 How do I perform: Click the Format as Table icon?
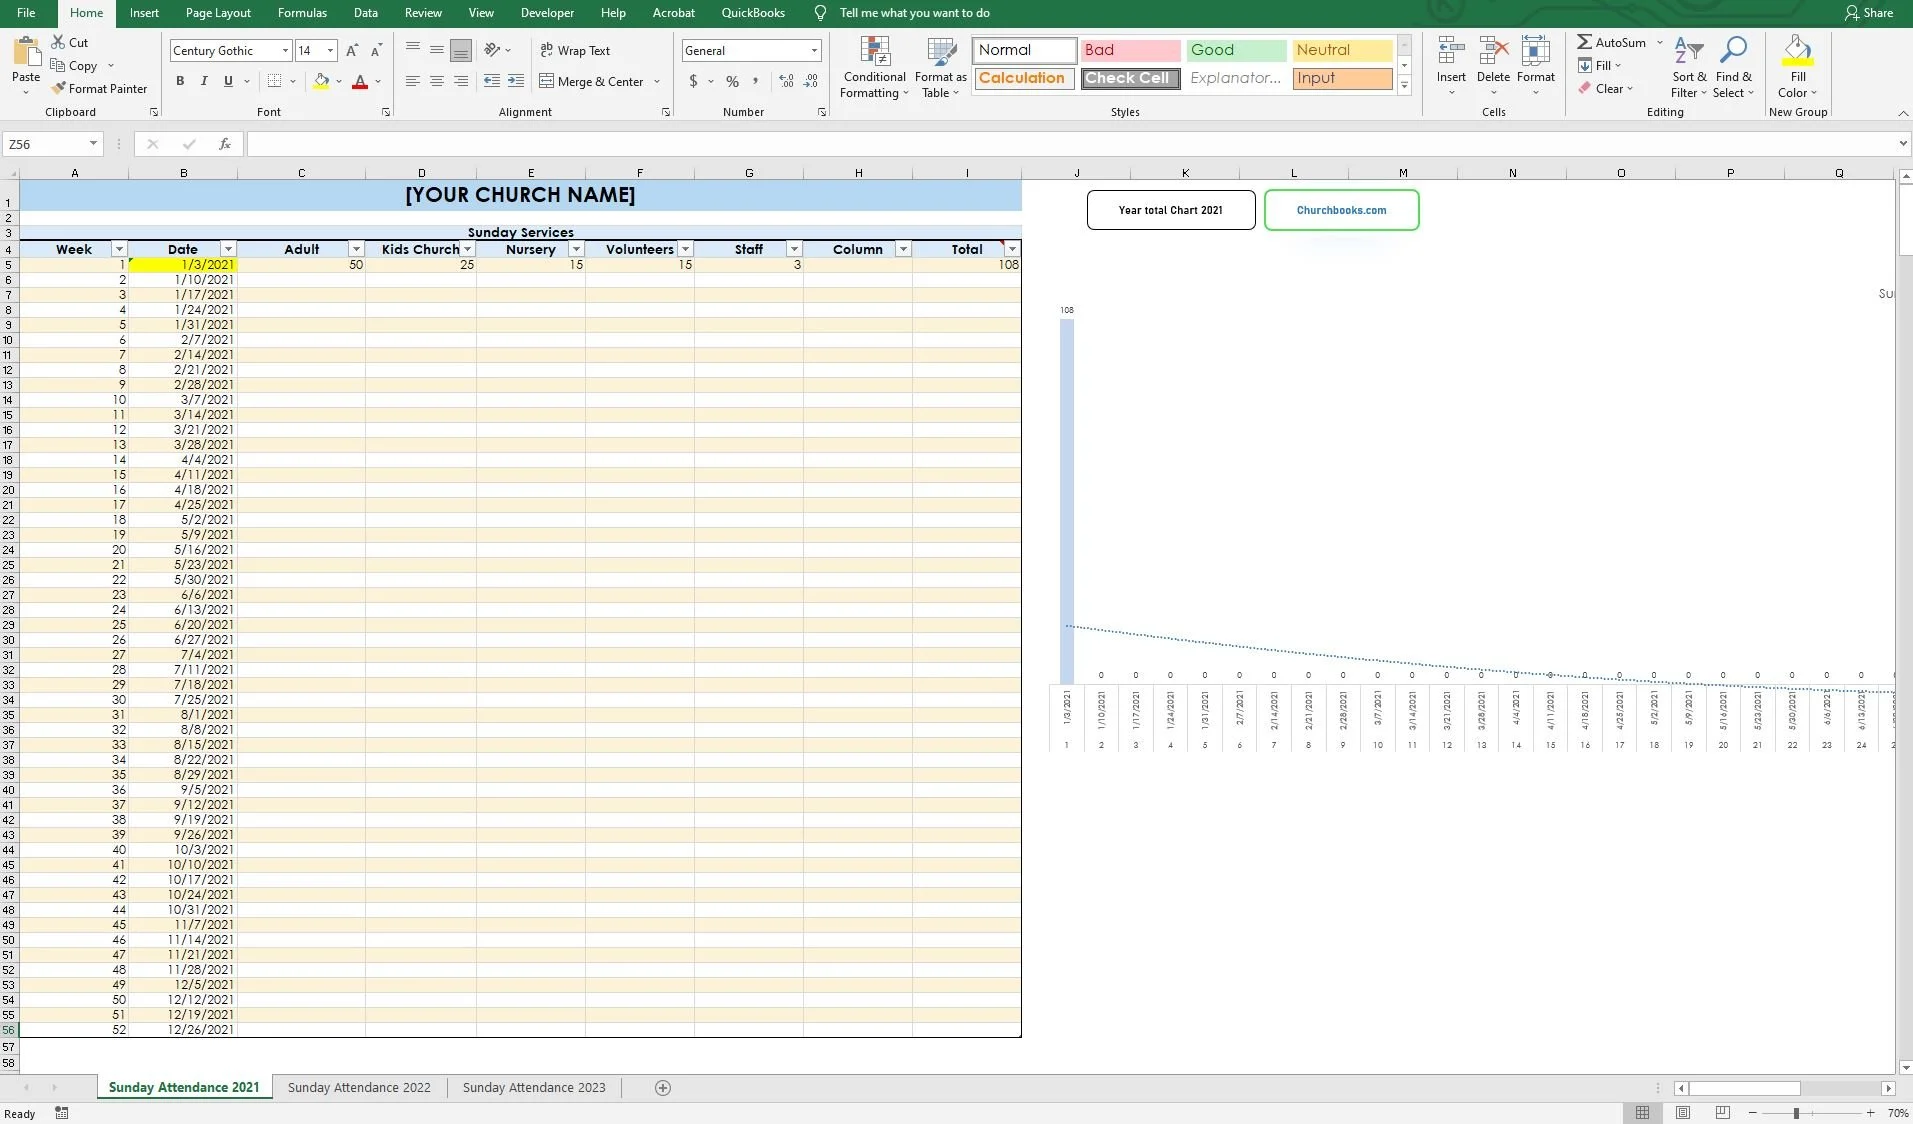coord(938,66)
